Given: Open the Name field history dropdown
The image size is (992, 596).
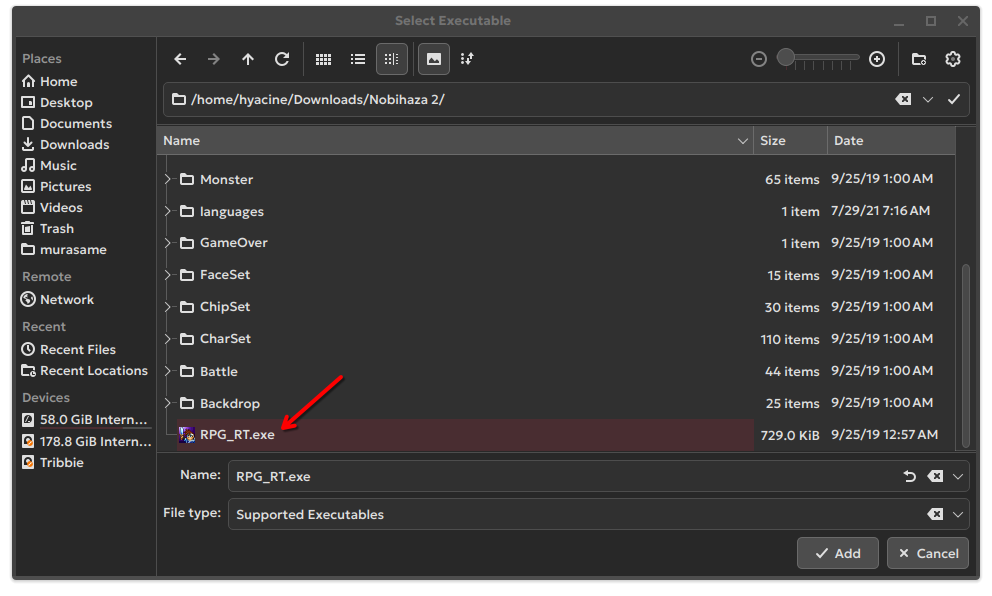Looking at the screenshot, I should click(959, 476).
